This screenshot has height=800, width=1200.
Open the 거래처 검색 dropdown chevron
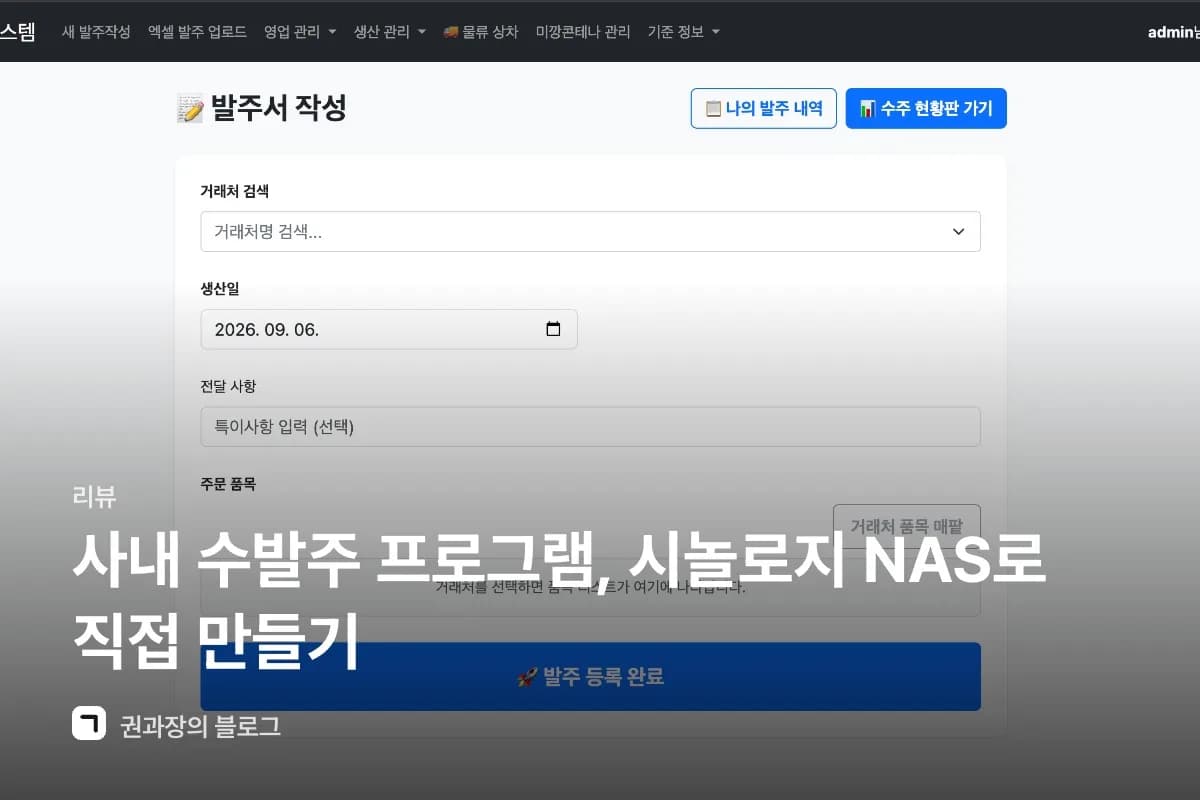(958, 231)
